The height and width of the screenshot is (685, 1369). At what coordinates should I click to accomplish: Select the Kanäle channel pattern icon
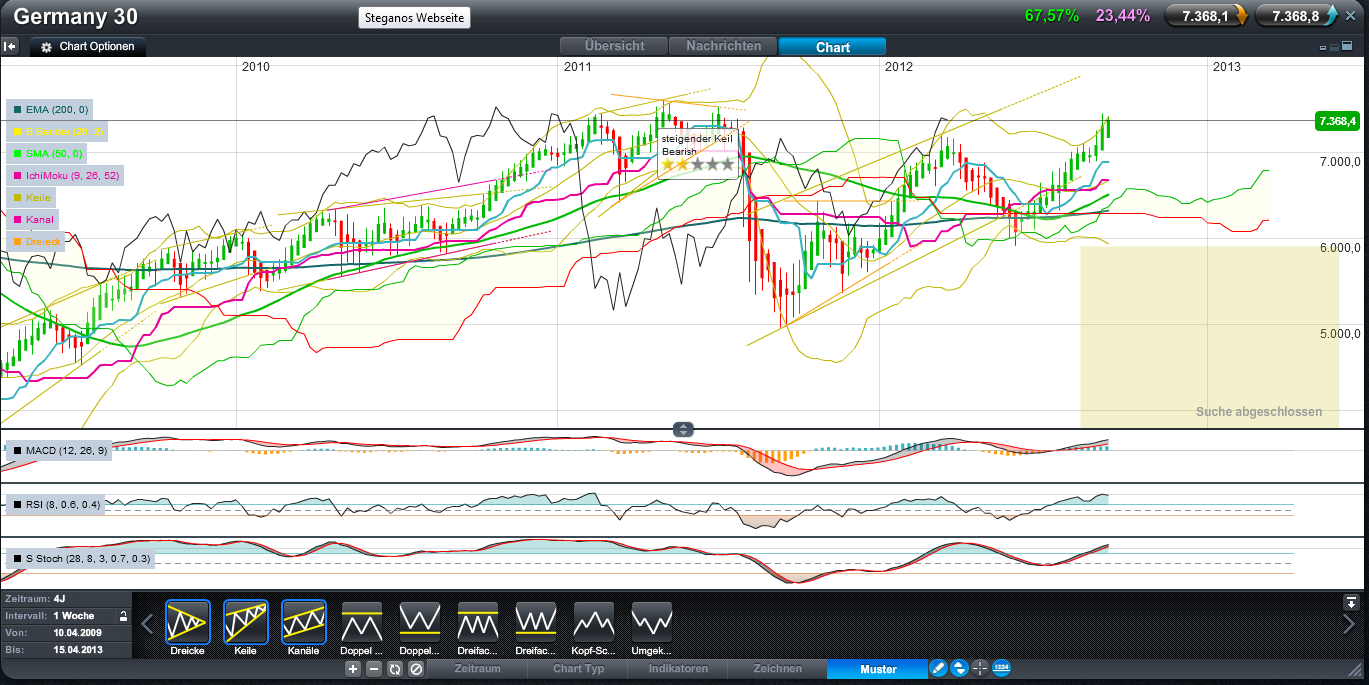click(x=305, y=621)
